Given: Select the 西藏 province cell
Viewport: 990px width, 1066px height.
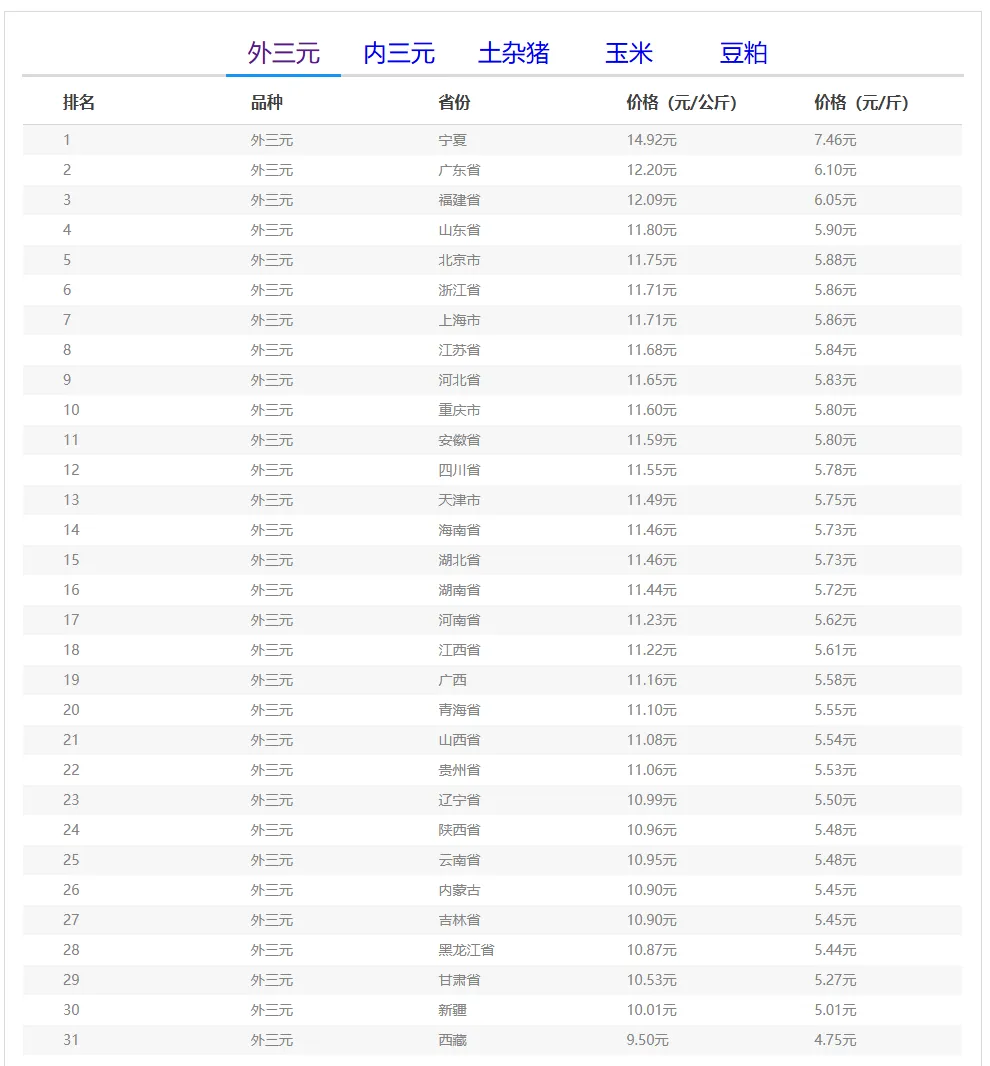Looking at the screenshot, I should (x=452, y=1039).
